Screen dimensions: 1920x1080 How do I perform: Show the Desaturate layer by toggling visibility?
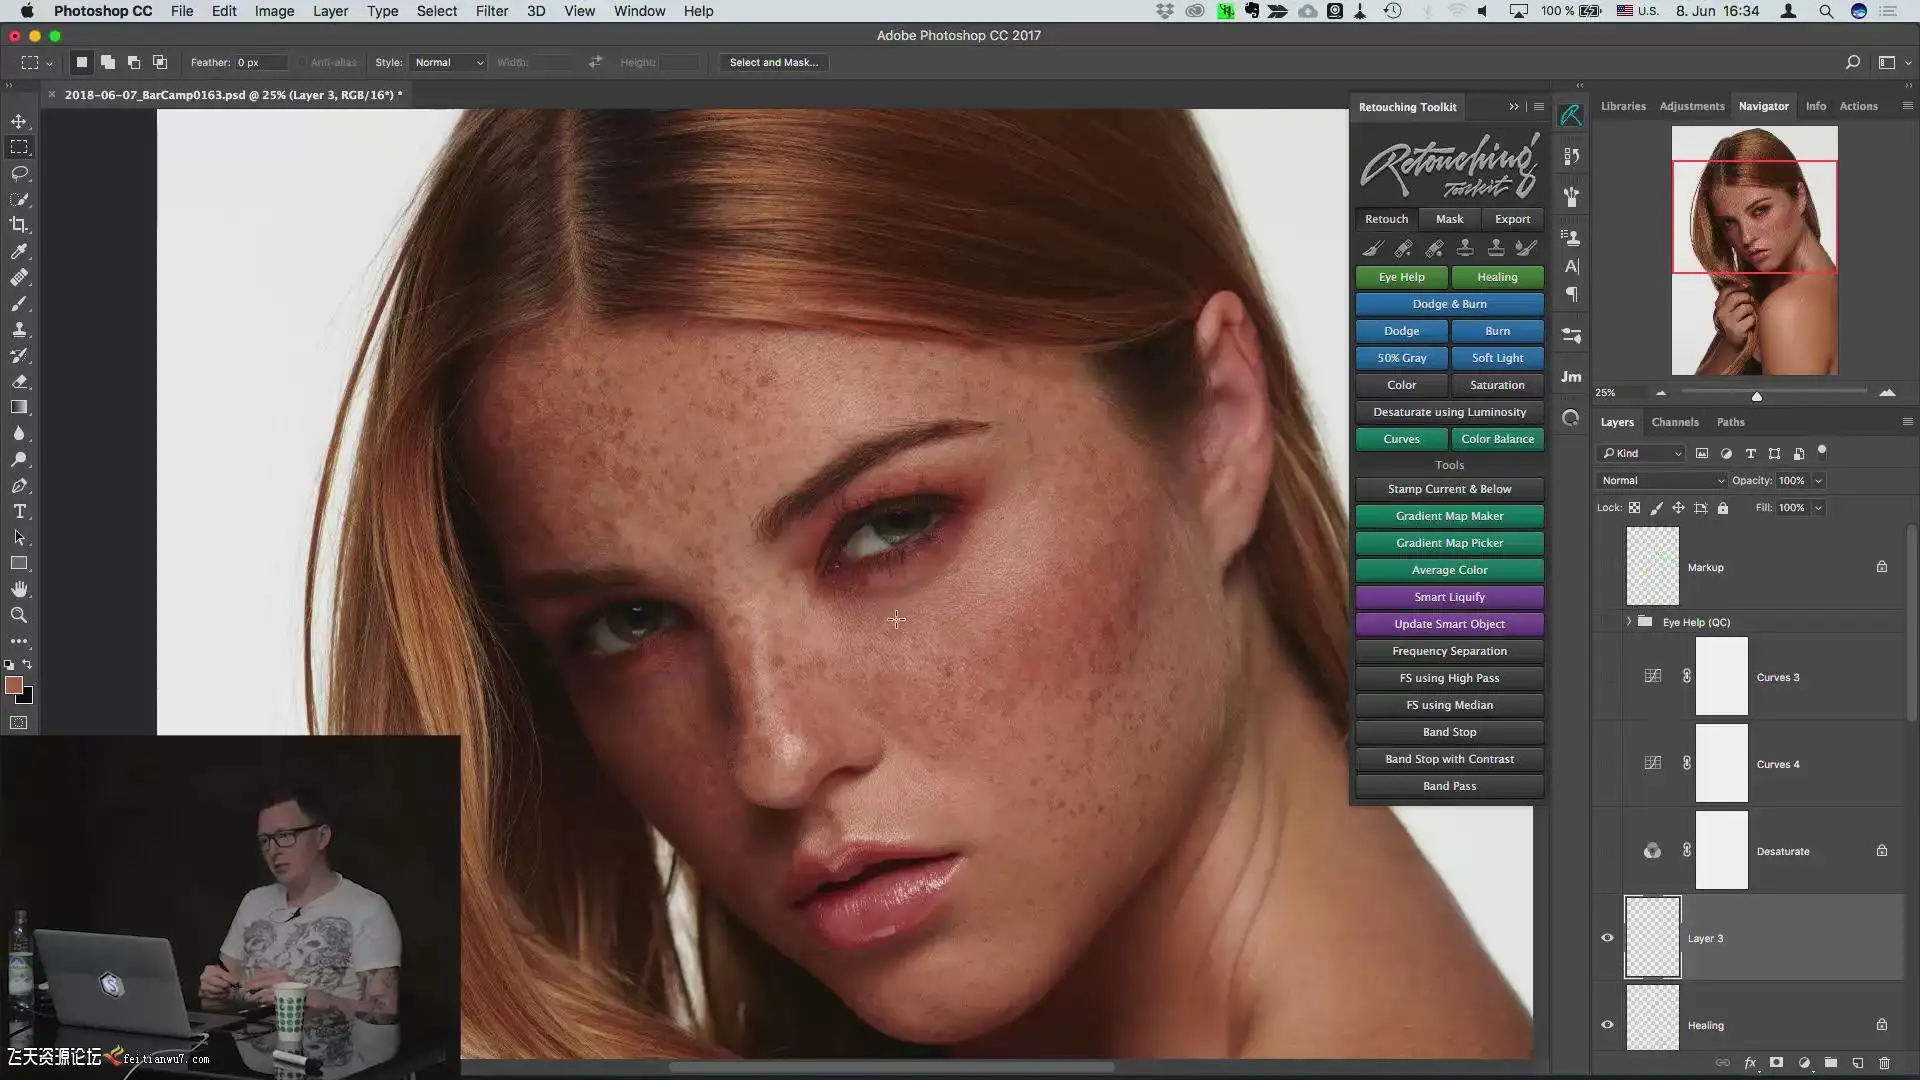[1607, 851]
